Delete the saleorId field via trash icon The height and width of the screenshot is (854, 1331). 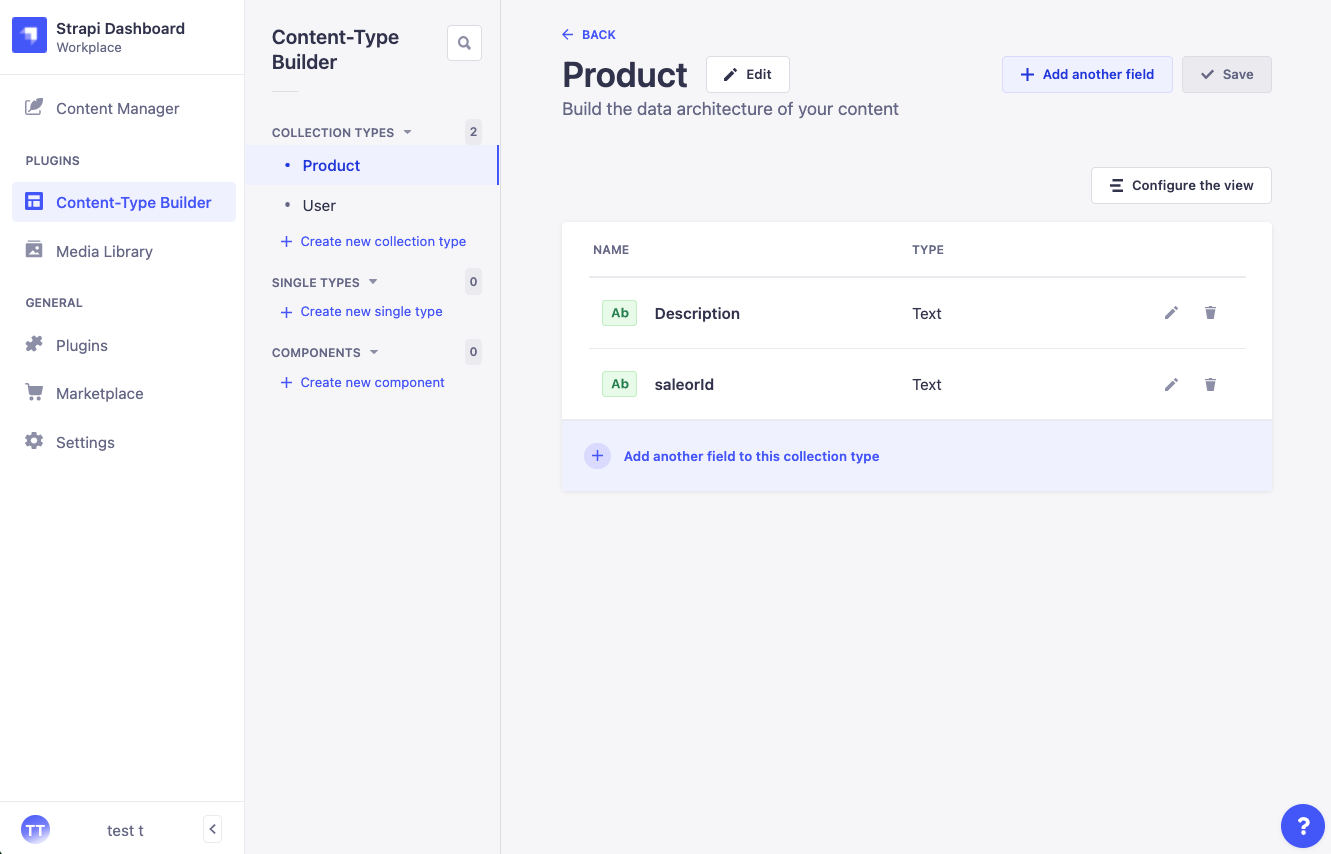click(1210, 384)
